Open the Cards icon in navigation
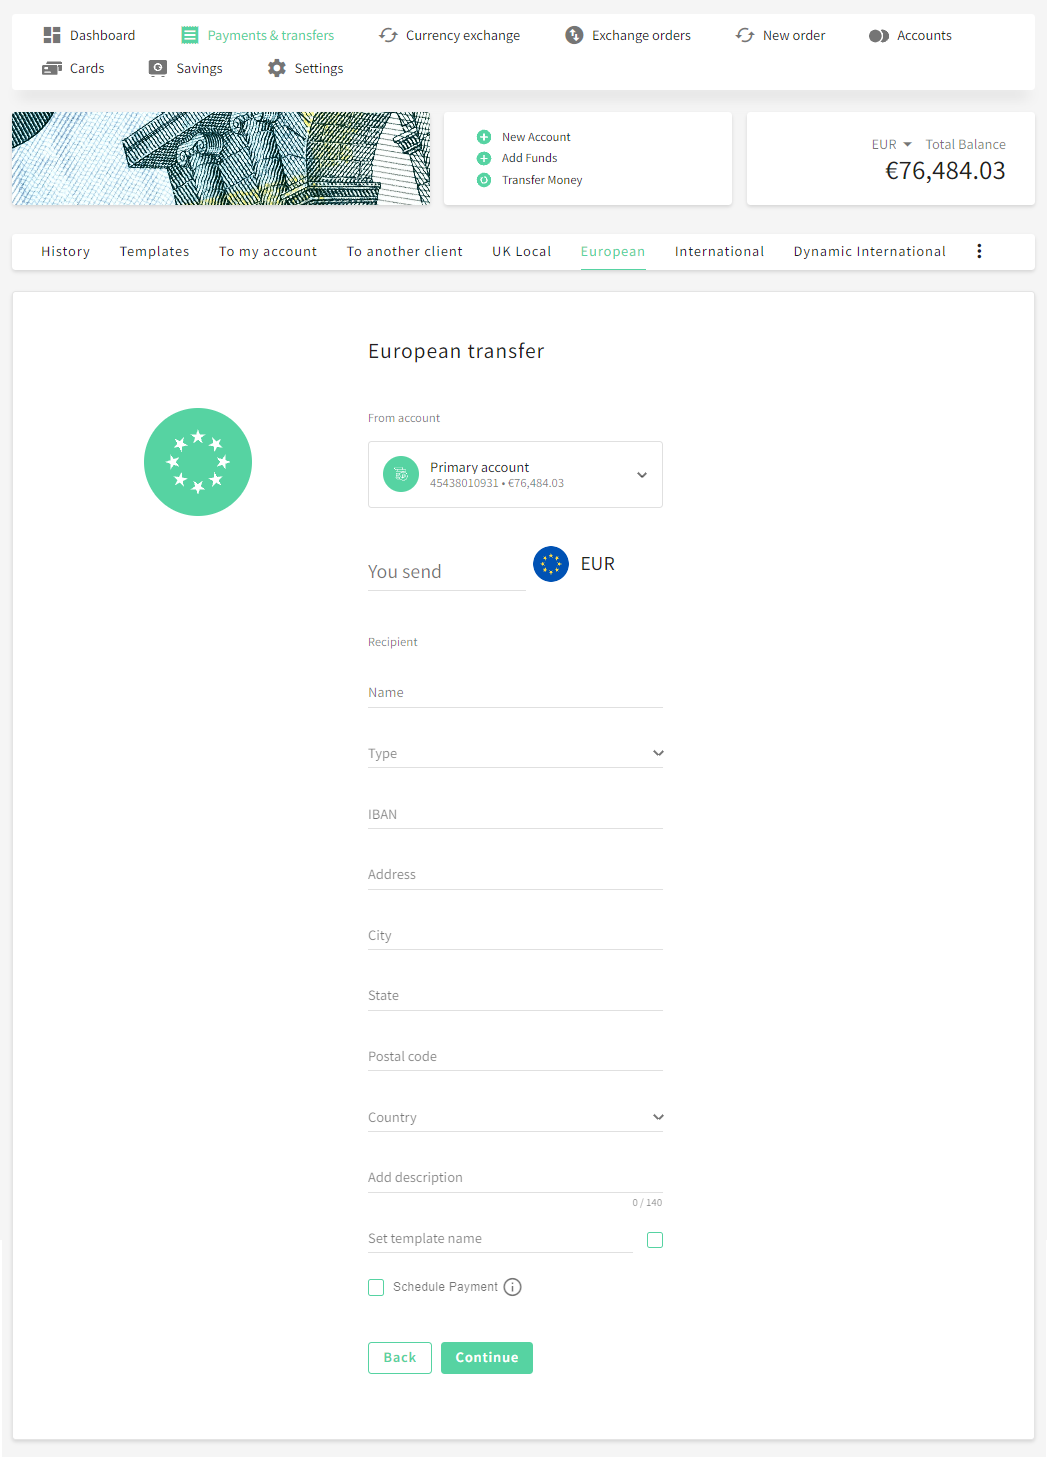This screenshot has height=1457, width=1047. (52, 68)
